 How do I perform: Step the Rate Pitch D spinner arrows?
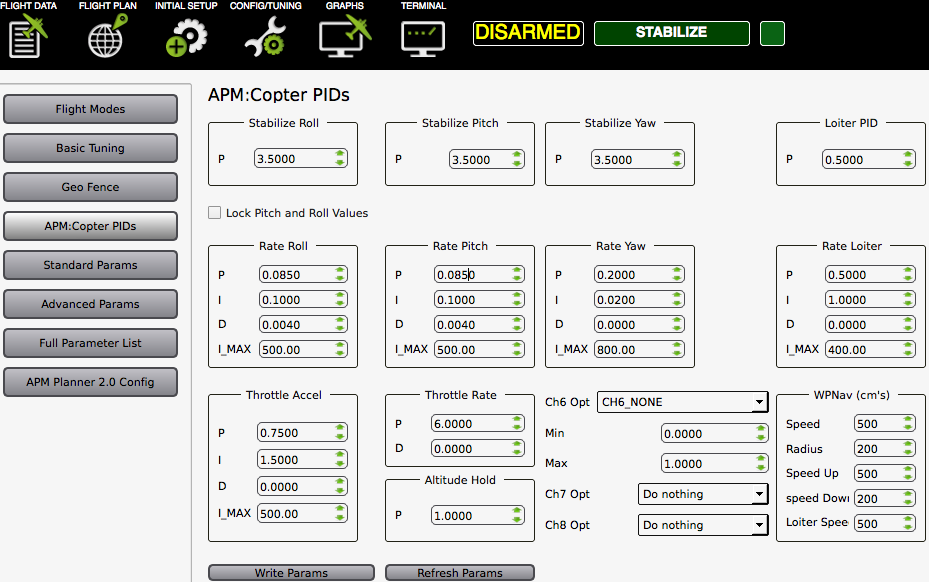(x=517, y=324)
